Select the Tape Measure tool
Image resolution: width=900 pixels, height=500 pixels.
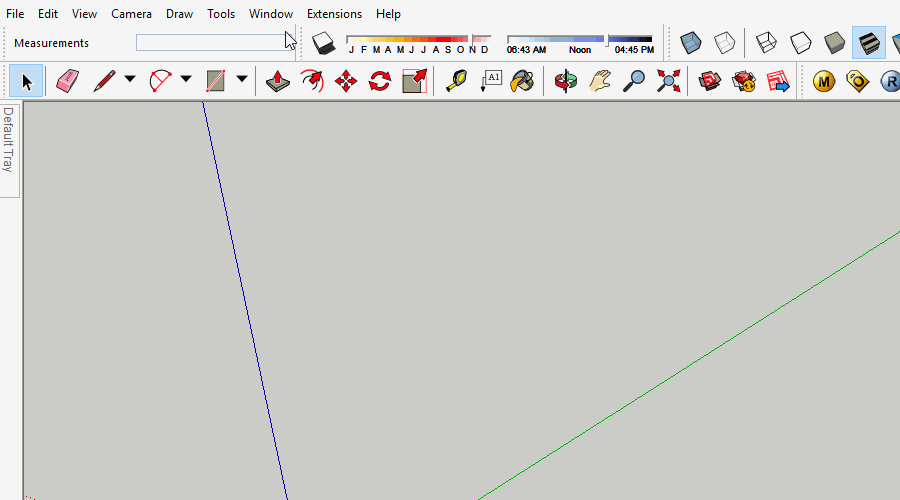click(456, 81)
